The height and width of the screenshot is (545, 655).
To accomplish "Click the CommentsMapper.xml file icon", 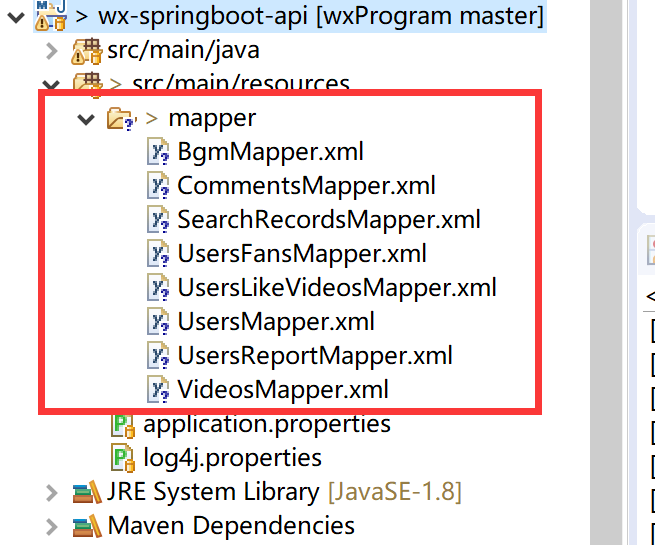I will (x=158, y=186).
